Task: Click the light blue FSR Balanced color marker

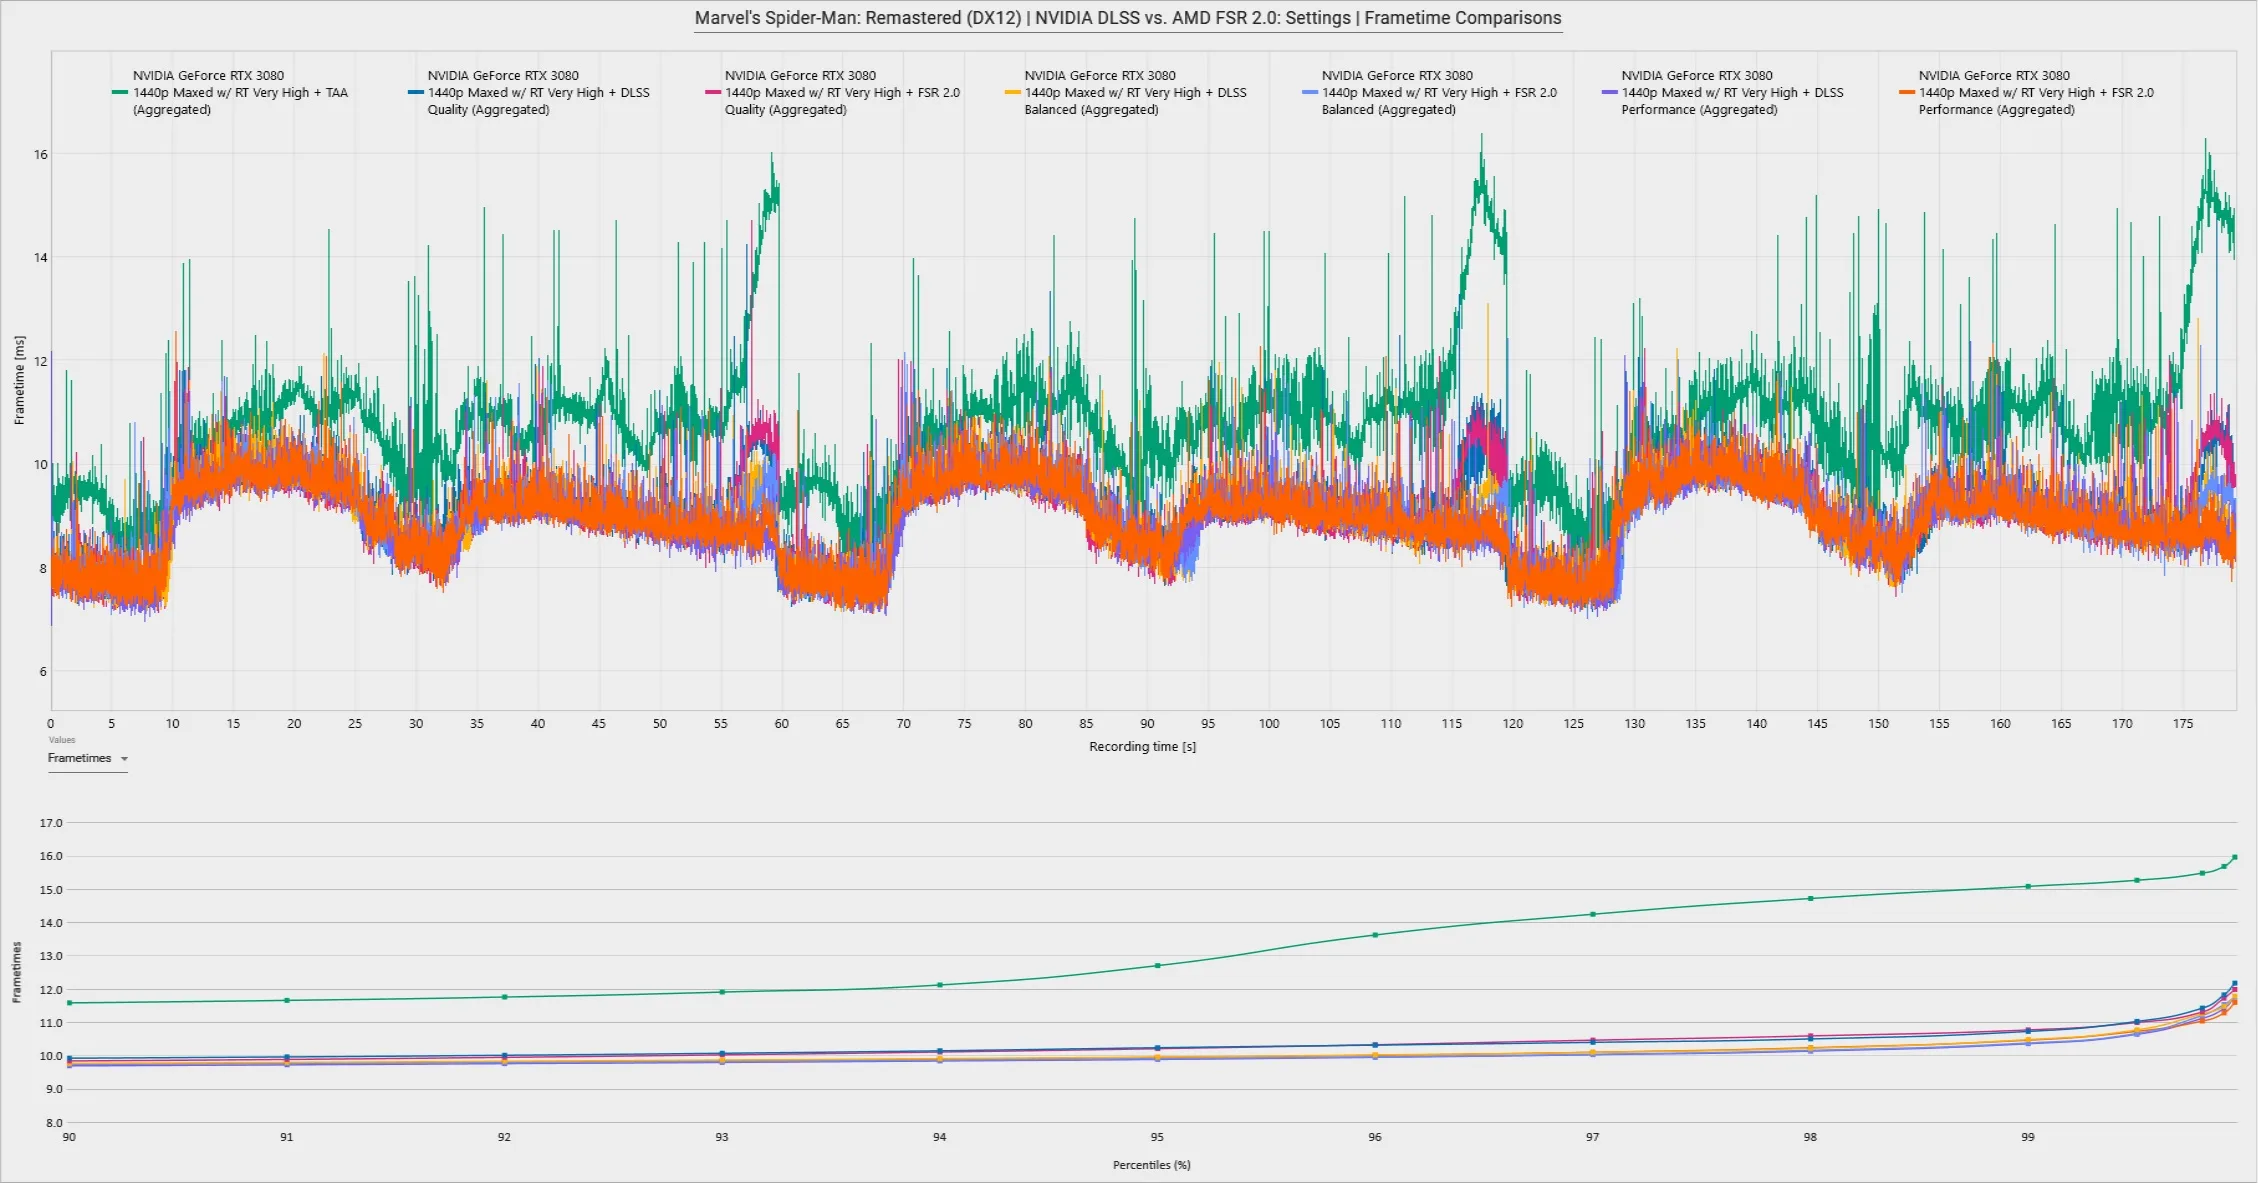Action: coord(1309,92)
